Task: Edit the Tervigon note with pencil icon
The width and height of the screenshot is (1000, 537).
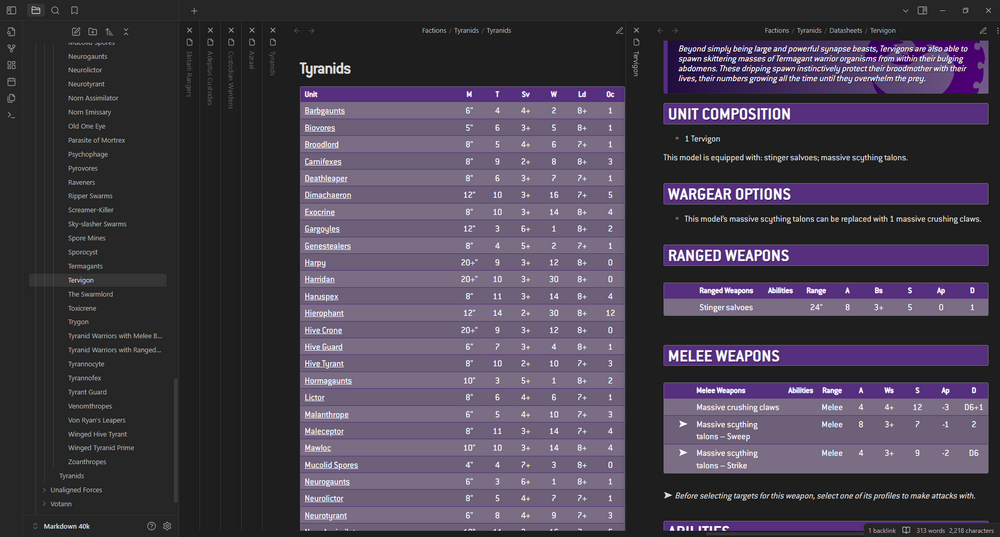Action: point(983,31)
